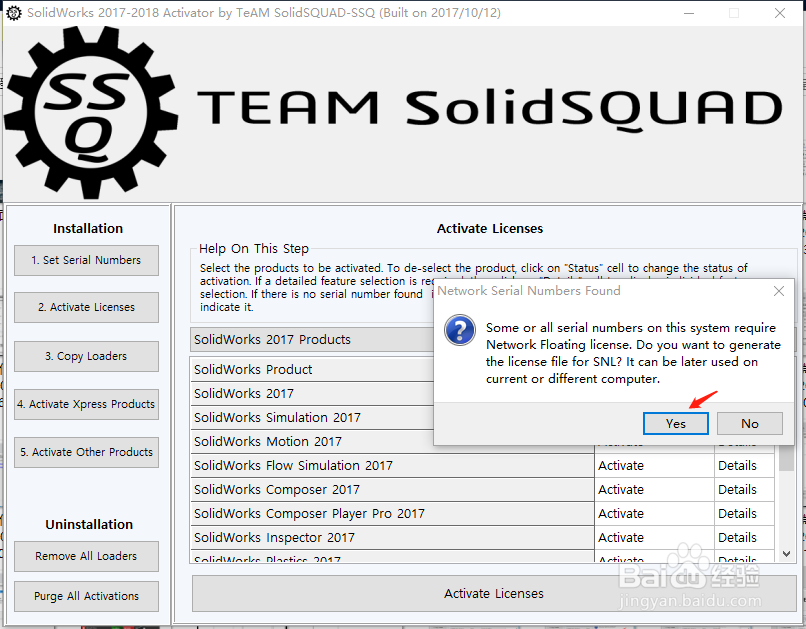Screen dimensions: 806x629
Task: Select the SolidWorks 2017 row
Action: coord(312,394)
